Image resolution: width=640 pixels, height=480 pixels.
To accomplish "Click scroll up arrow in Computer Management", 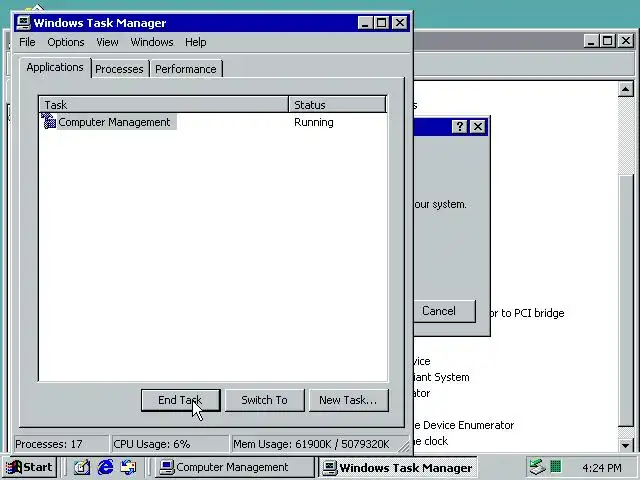I will click(625, 89).
